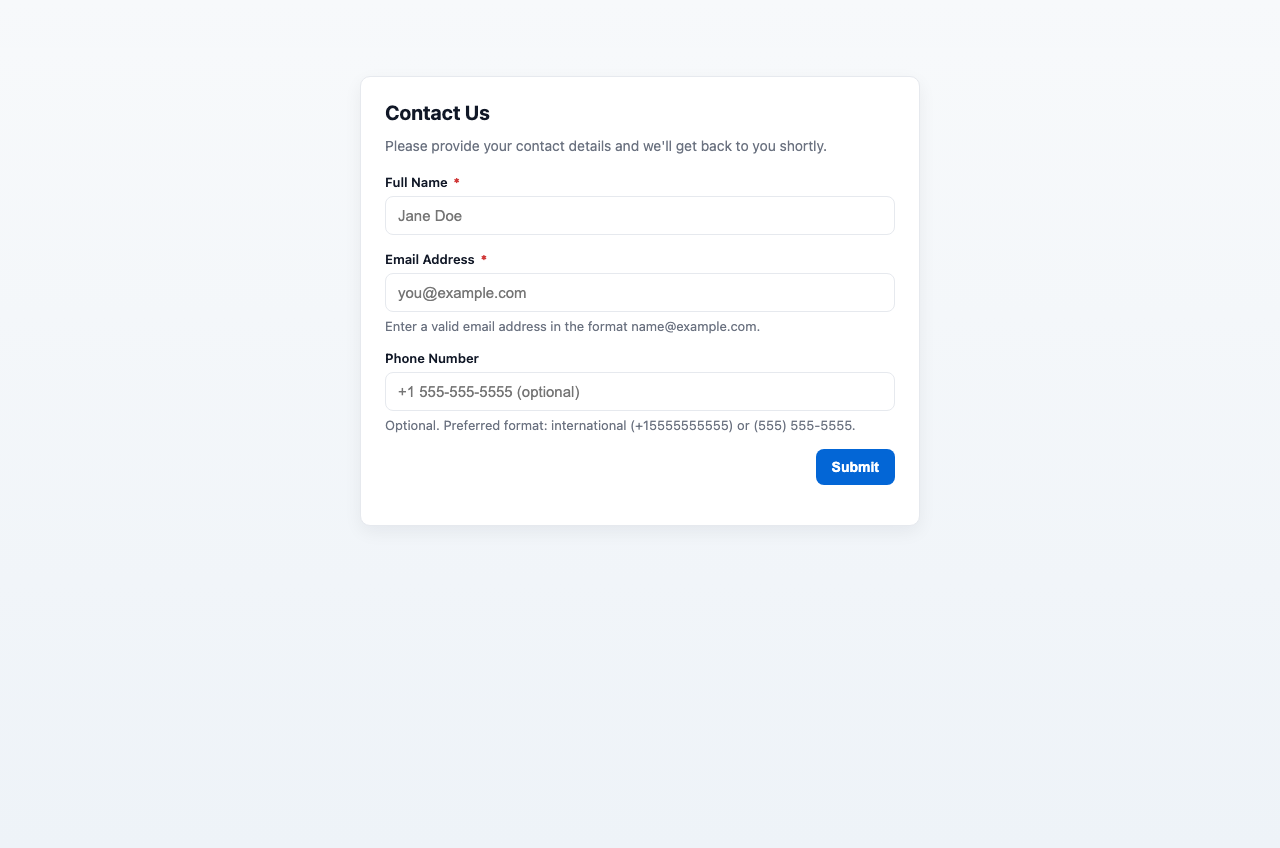Image resolution: width=1280 pixels, height=848 pixels.
Task: Click the Submit button label text
Action: tap(855, 467)
